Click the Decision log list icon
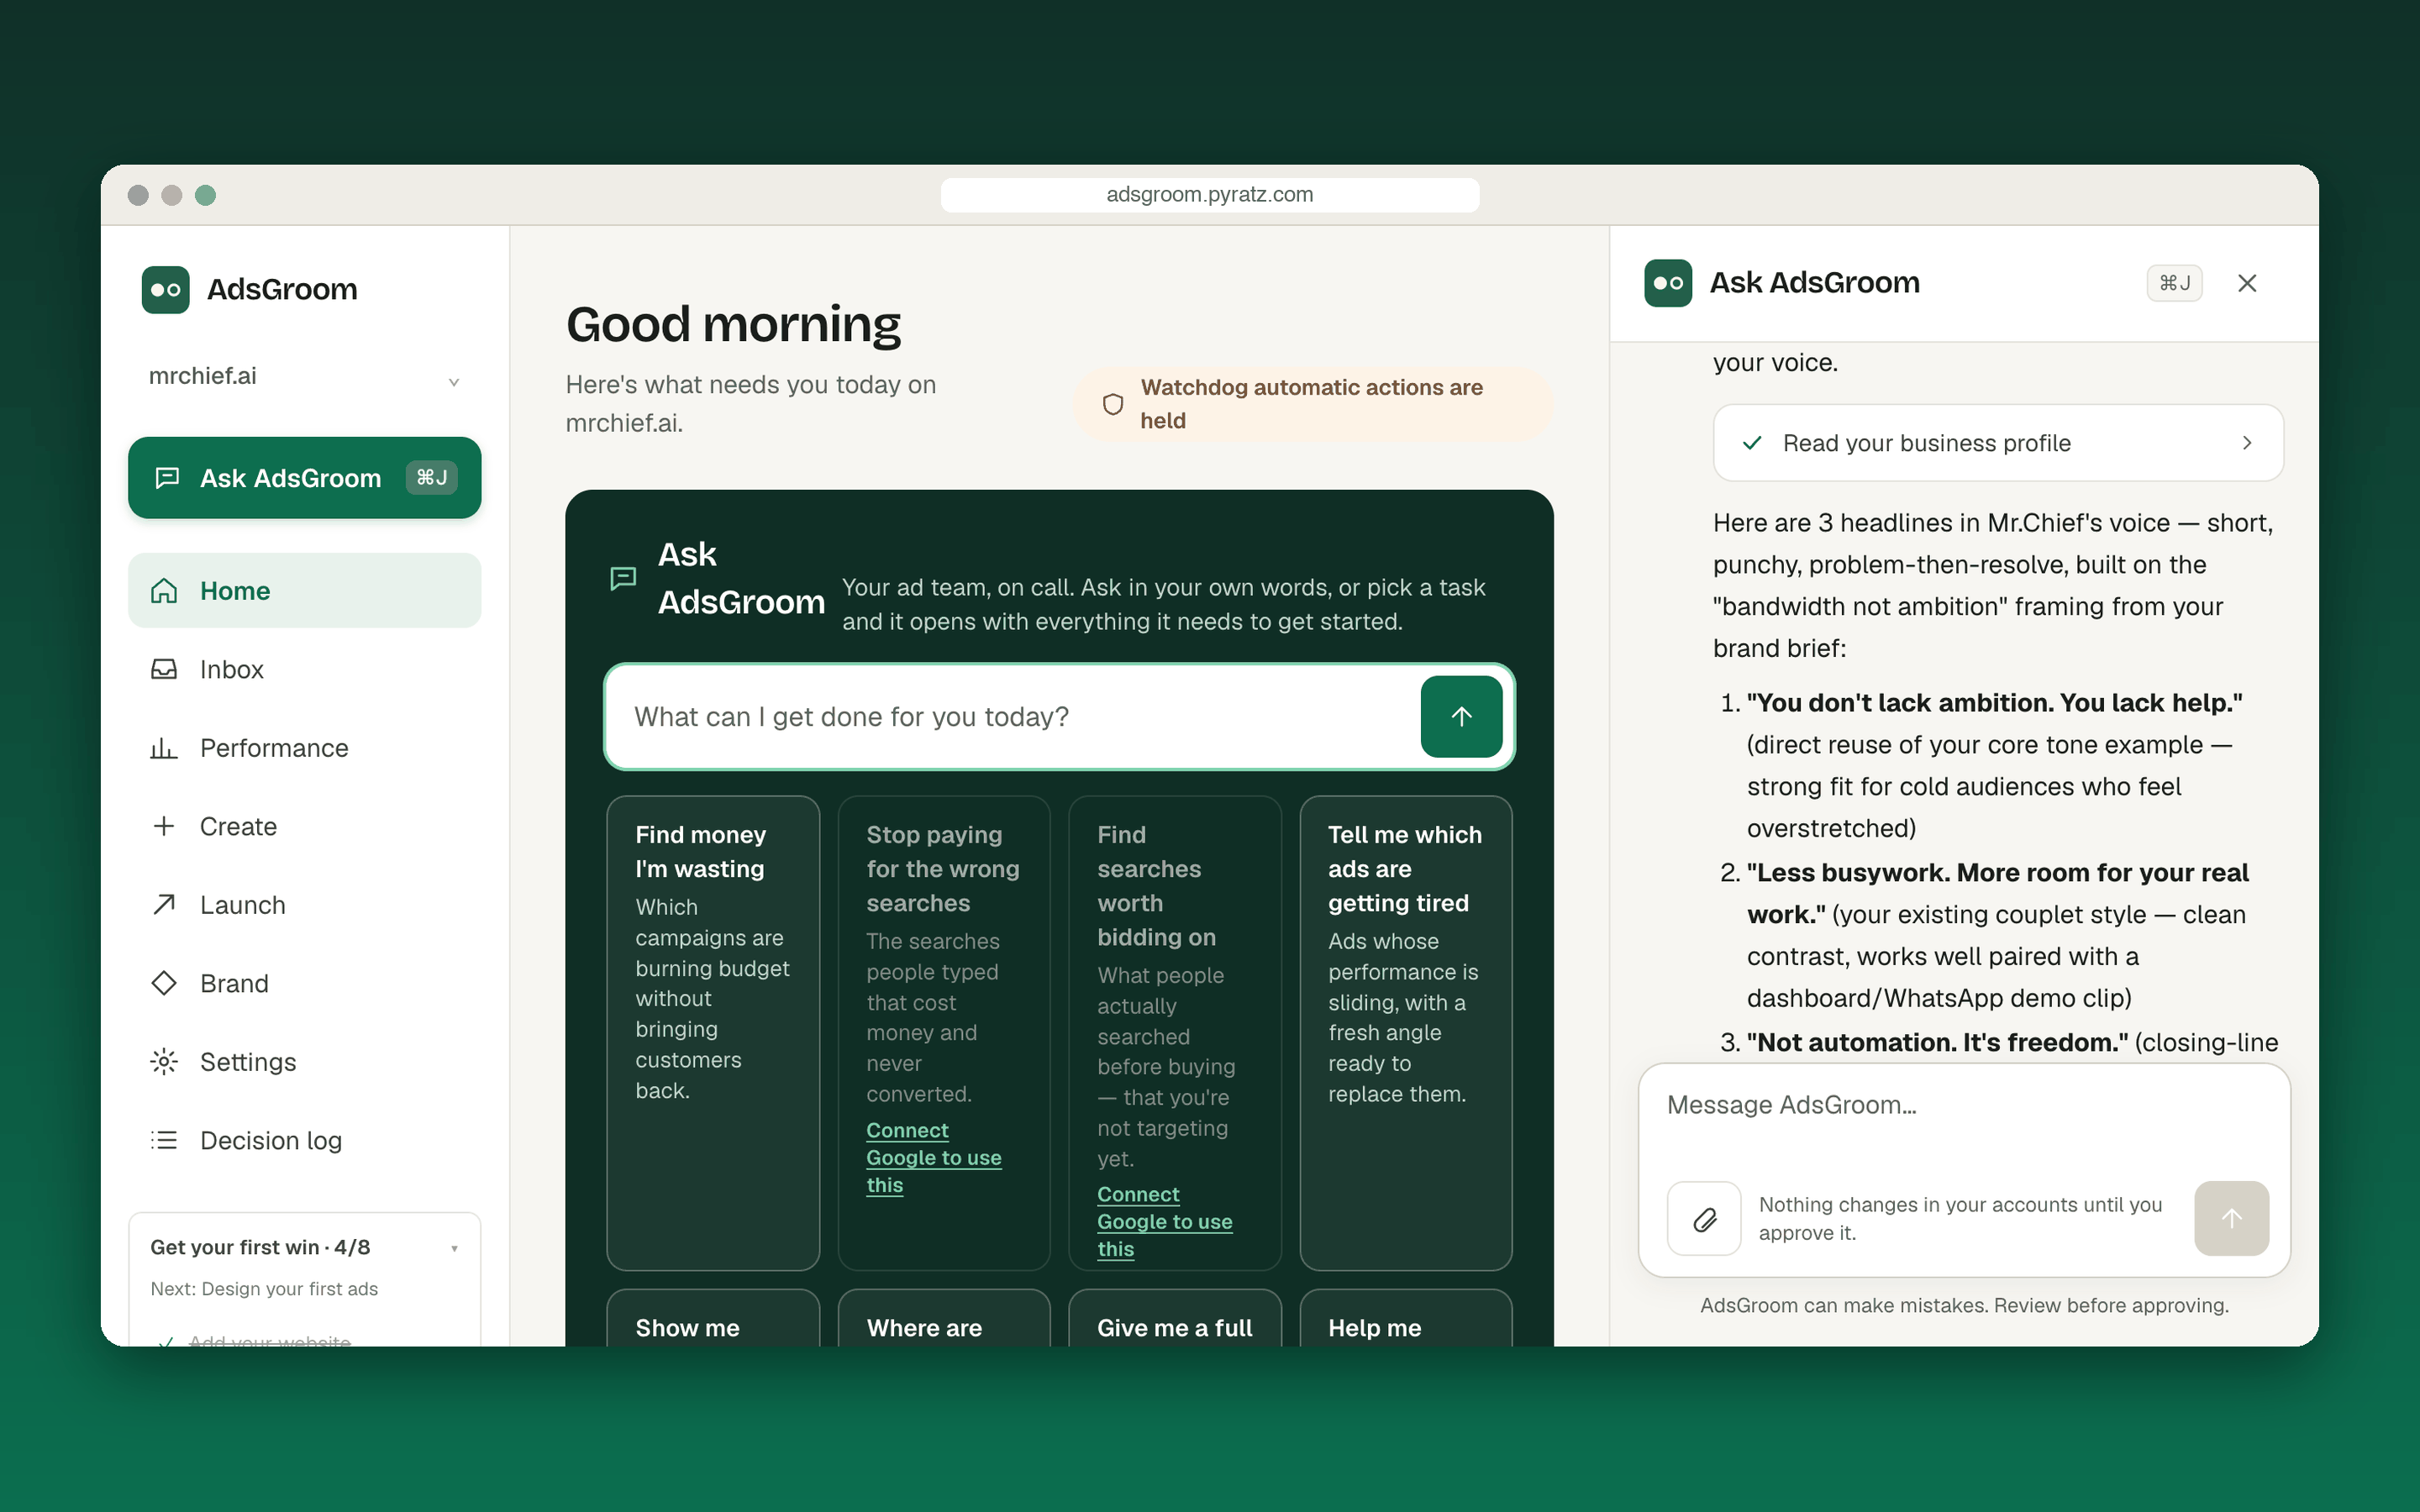The height and width of the screenshot is (1512, 2420). tap(164, 1140)
